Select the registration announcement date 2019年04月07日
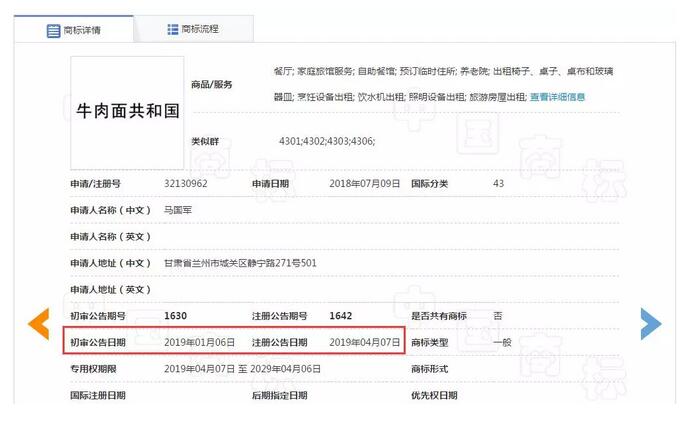Viewport: 691px width, 430px height. point(365,342)
